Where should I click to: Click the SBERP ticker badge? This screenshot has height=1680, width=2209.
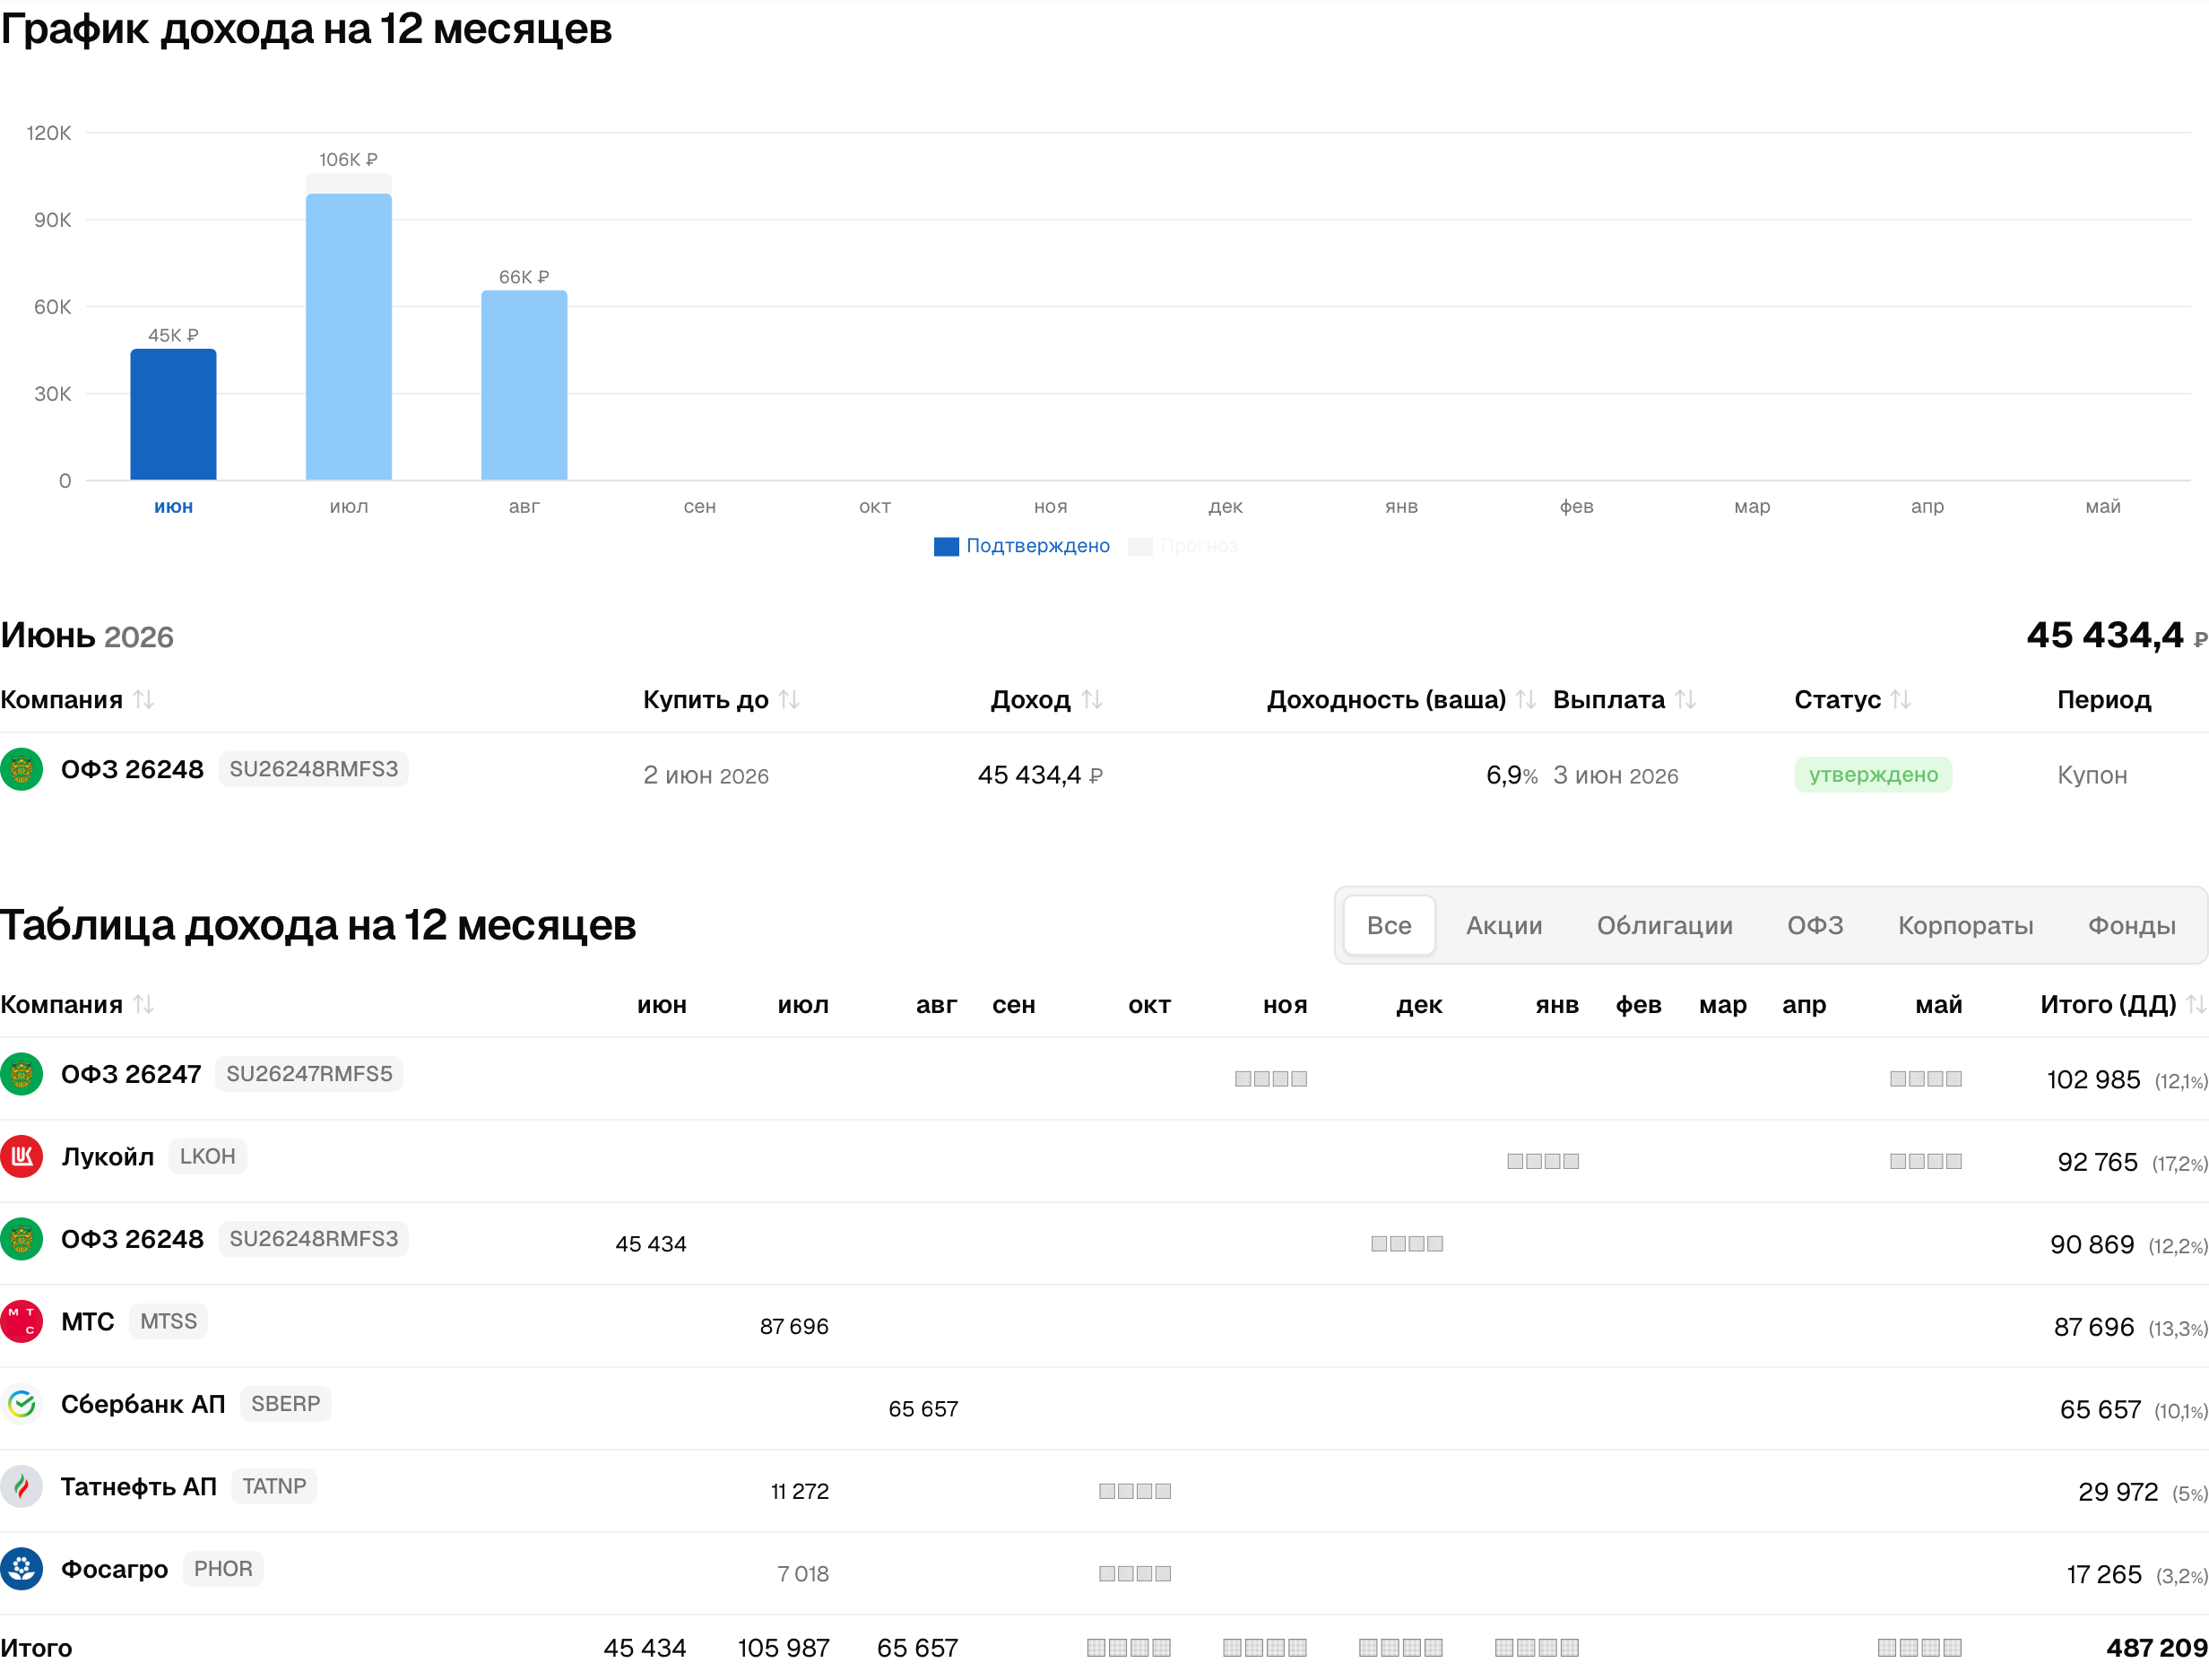[286, 1405]
